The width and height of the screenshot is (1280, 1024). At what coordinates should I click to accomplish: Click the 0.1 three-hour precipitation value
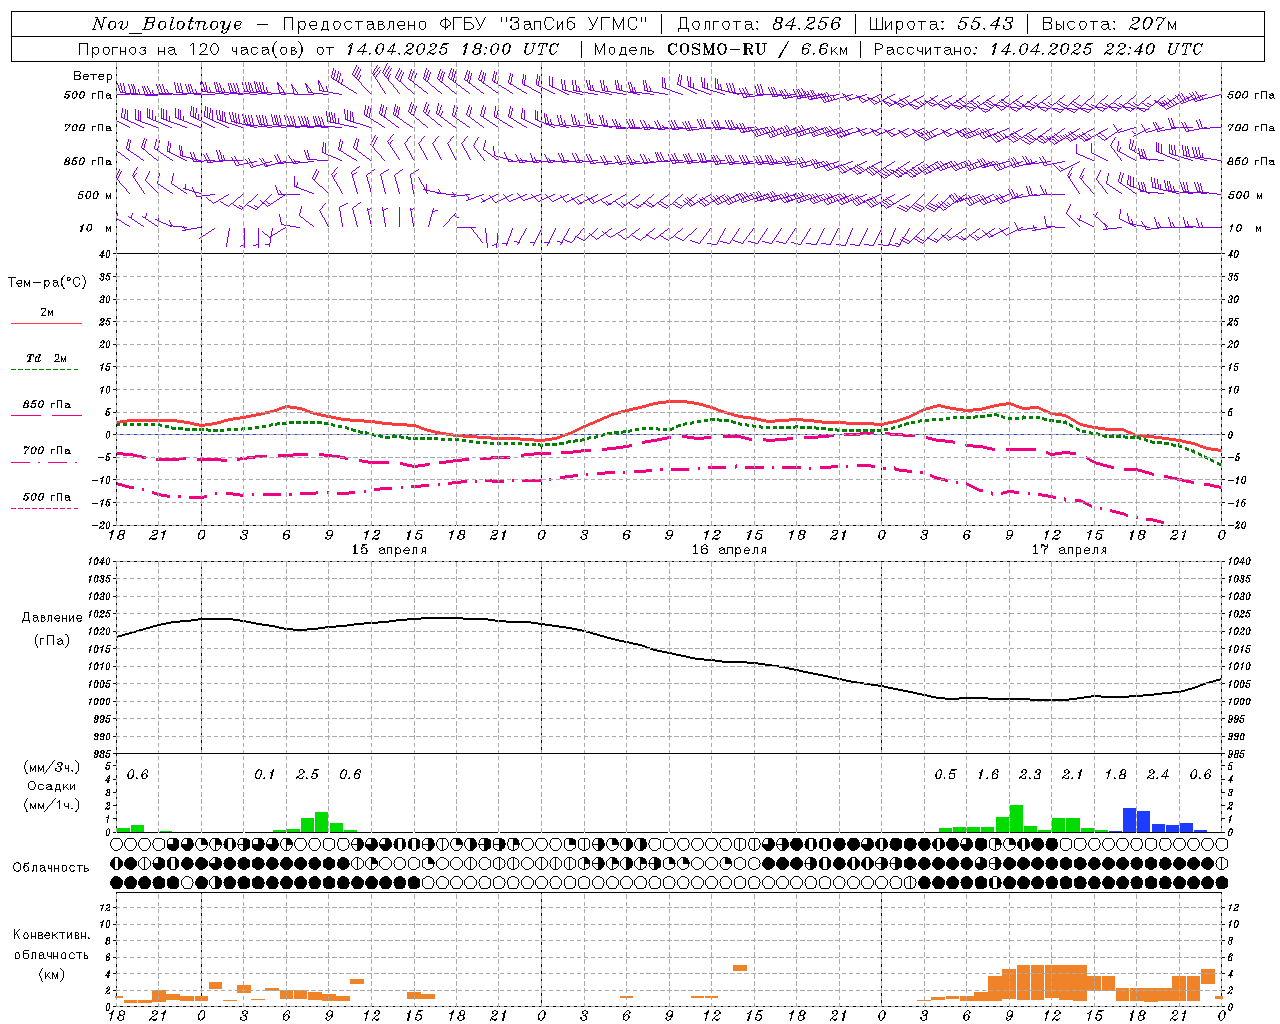tap(264, 775)
